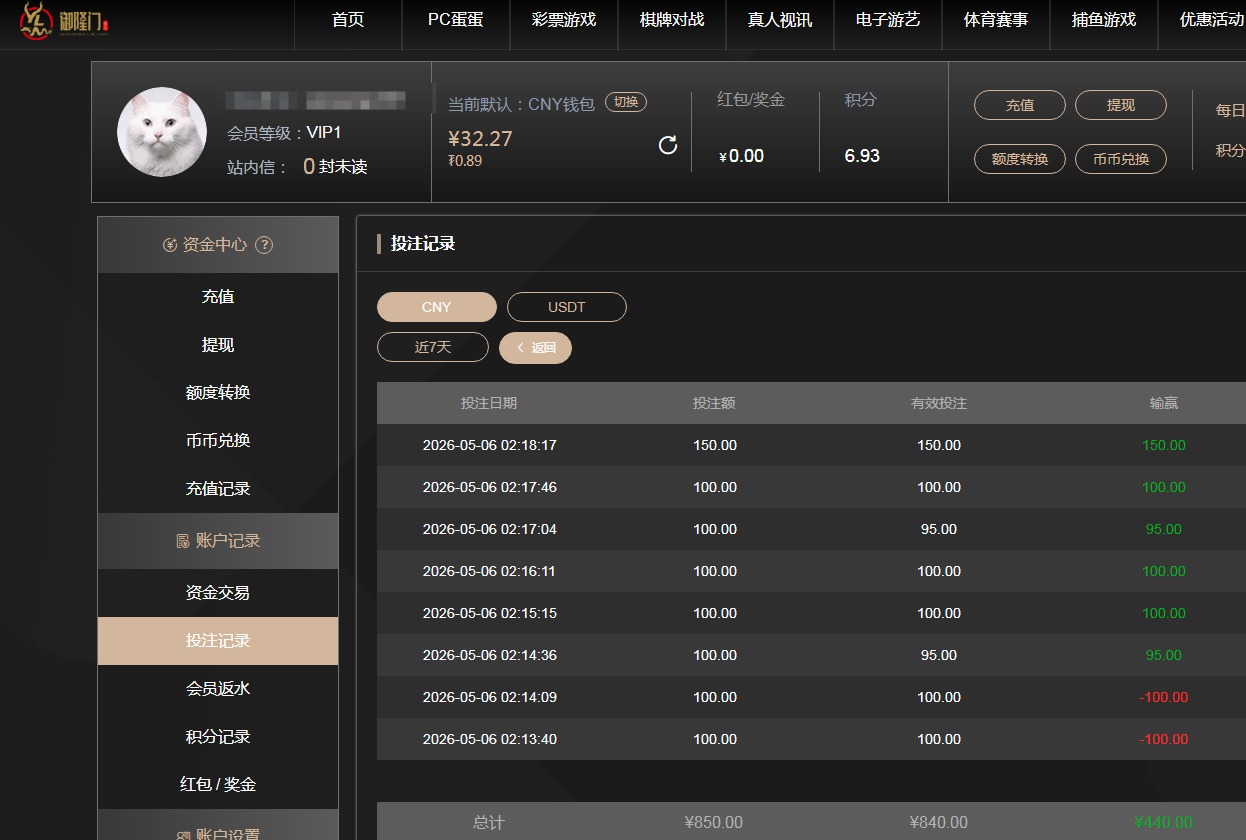
Task: Open 真人视讯 section
Action: 780,20
